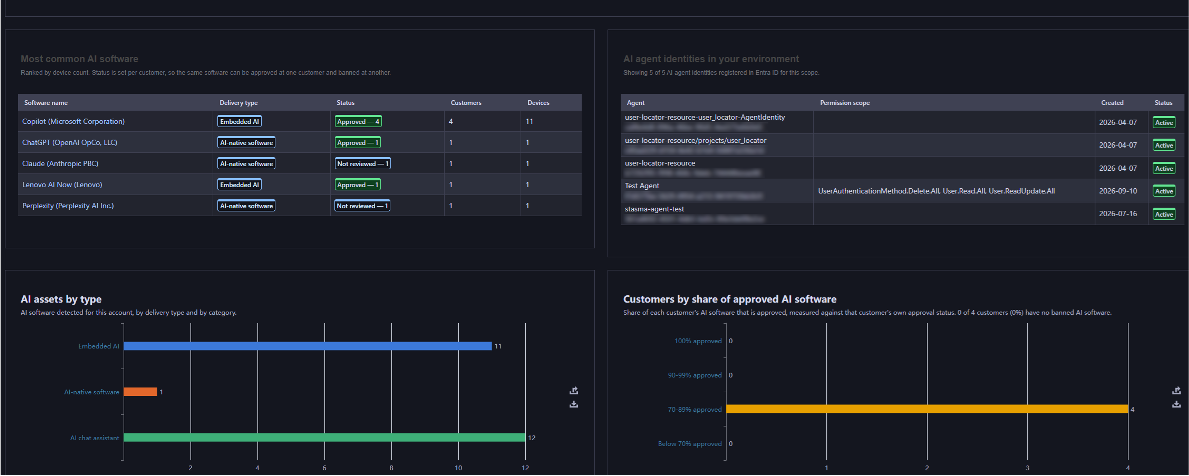
Task: Click the Approved — 4 status badge for Copilot
Action: [x=358, y=121]
